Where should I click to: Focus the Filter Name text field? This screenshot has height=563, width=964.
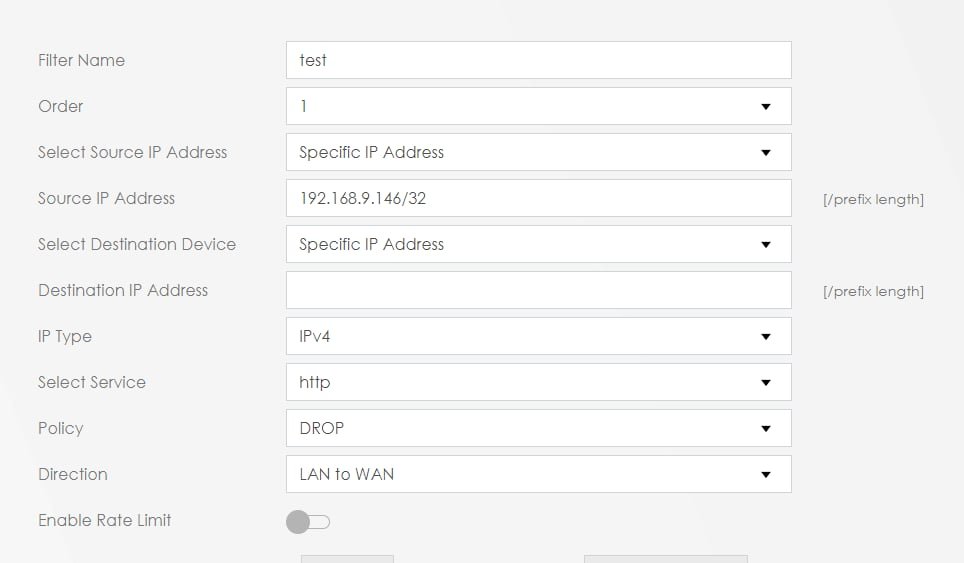[539, 60]
